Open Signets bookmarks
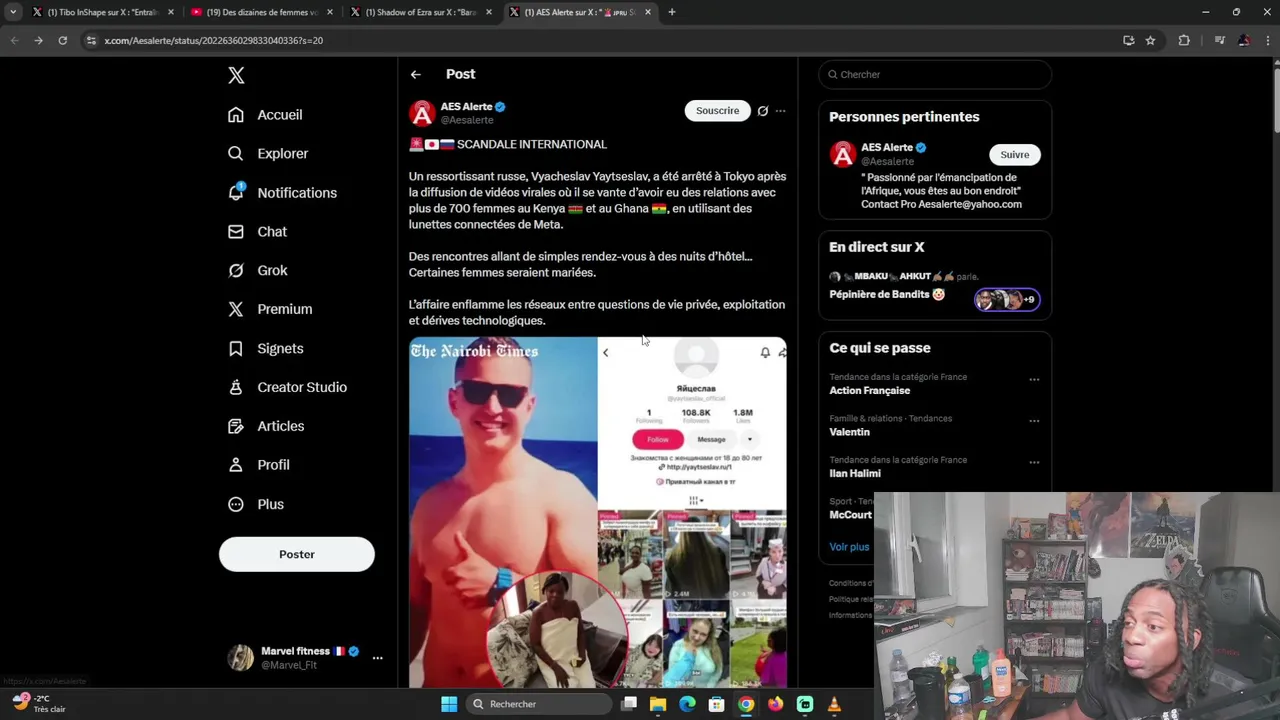The width and height of the screenshot is (1280, 720). pyautogui.click(x=265, y=348)
